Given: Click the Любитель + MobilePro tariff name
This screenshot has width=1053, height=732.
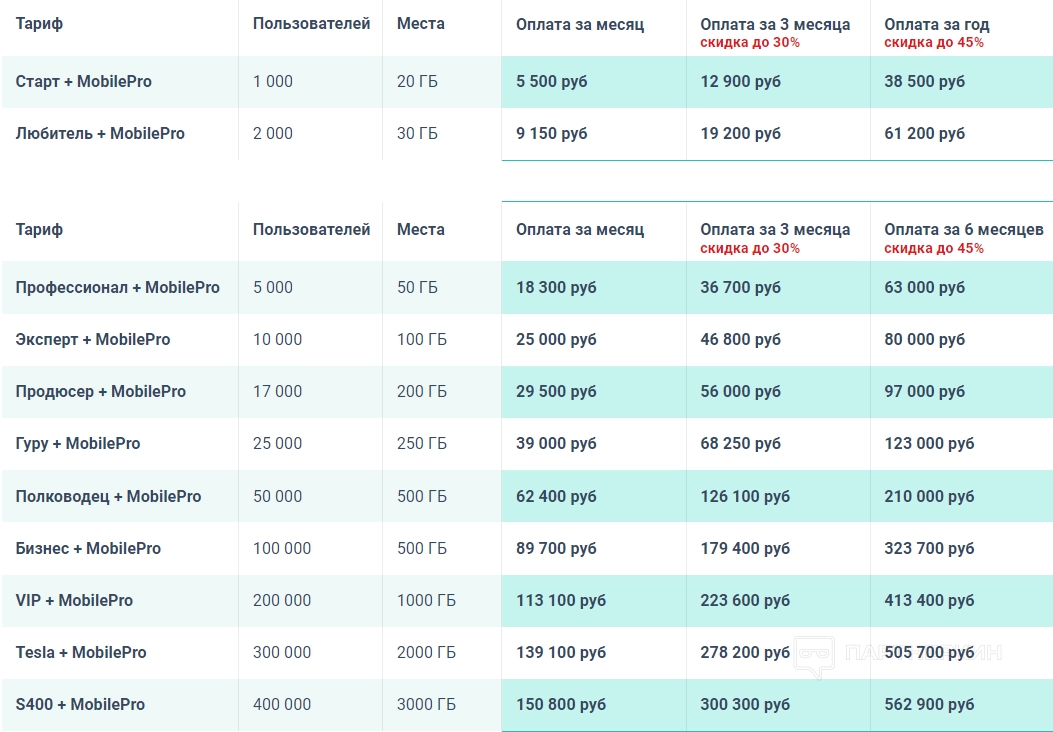Looking at the screenshot, I should coord(100,134).
